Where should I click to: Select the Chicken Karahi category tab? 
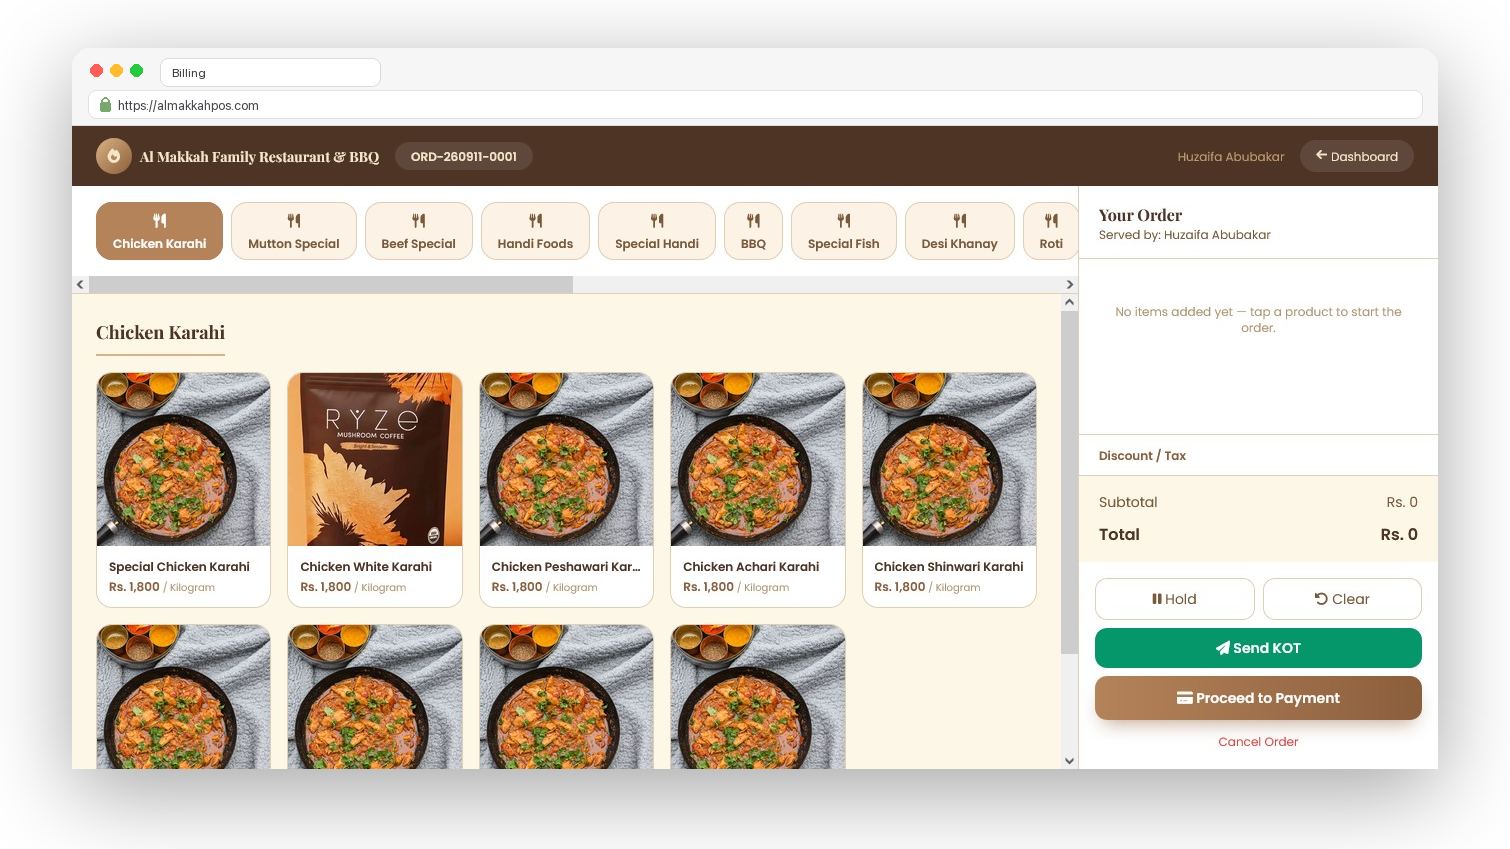[159, 231]
